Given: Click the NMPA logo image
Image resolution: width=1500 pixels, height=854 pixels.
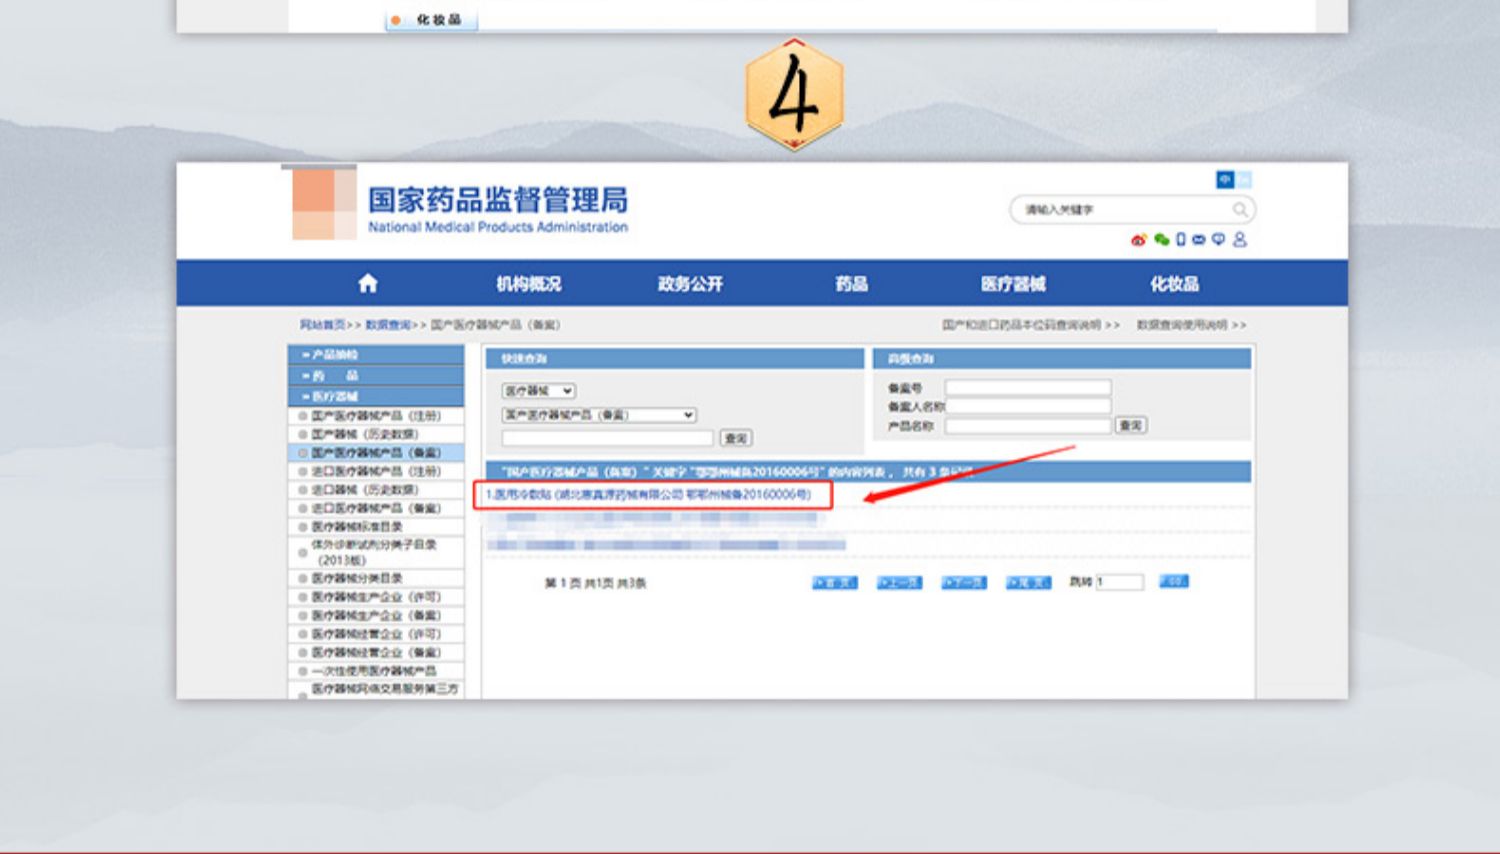Looking at the screenshot, I should (x=324, y=203).
